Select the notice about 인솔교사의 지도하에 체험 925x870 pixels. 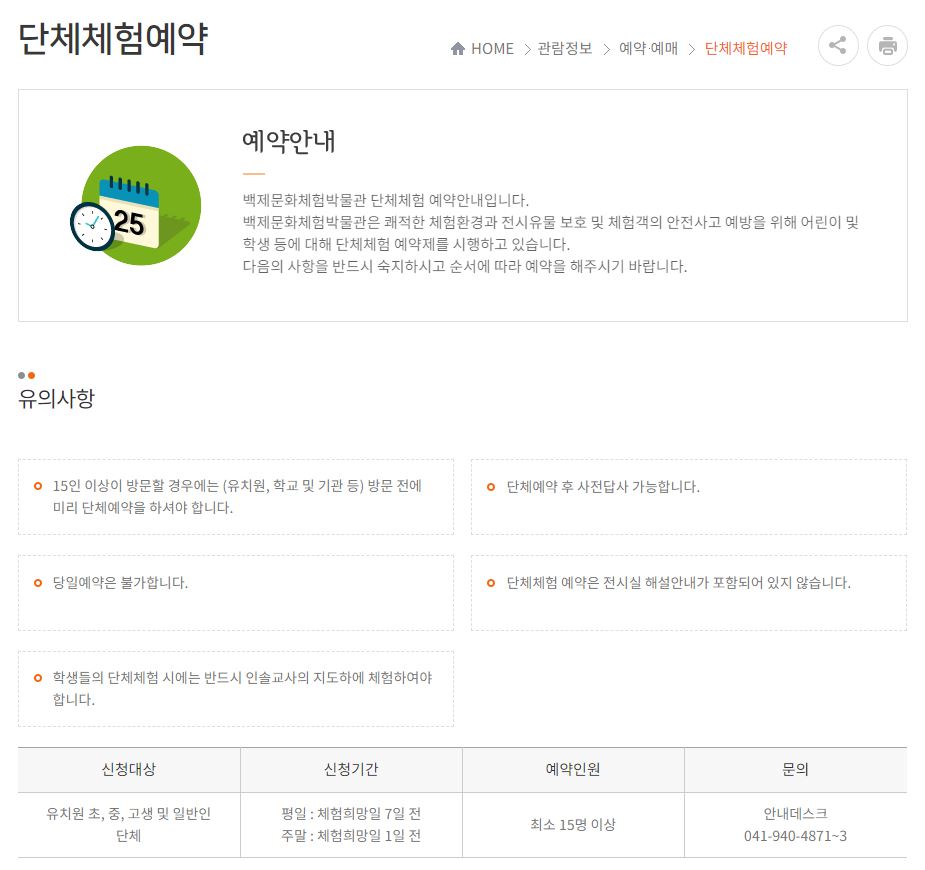pos(236,689)
